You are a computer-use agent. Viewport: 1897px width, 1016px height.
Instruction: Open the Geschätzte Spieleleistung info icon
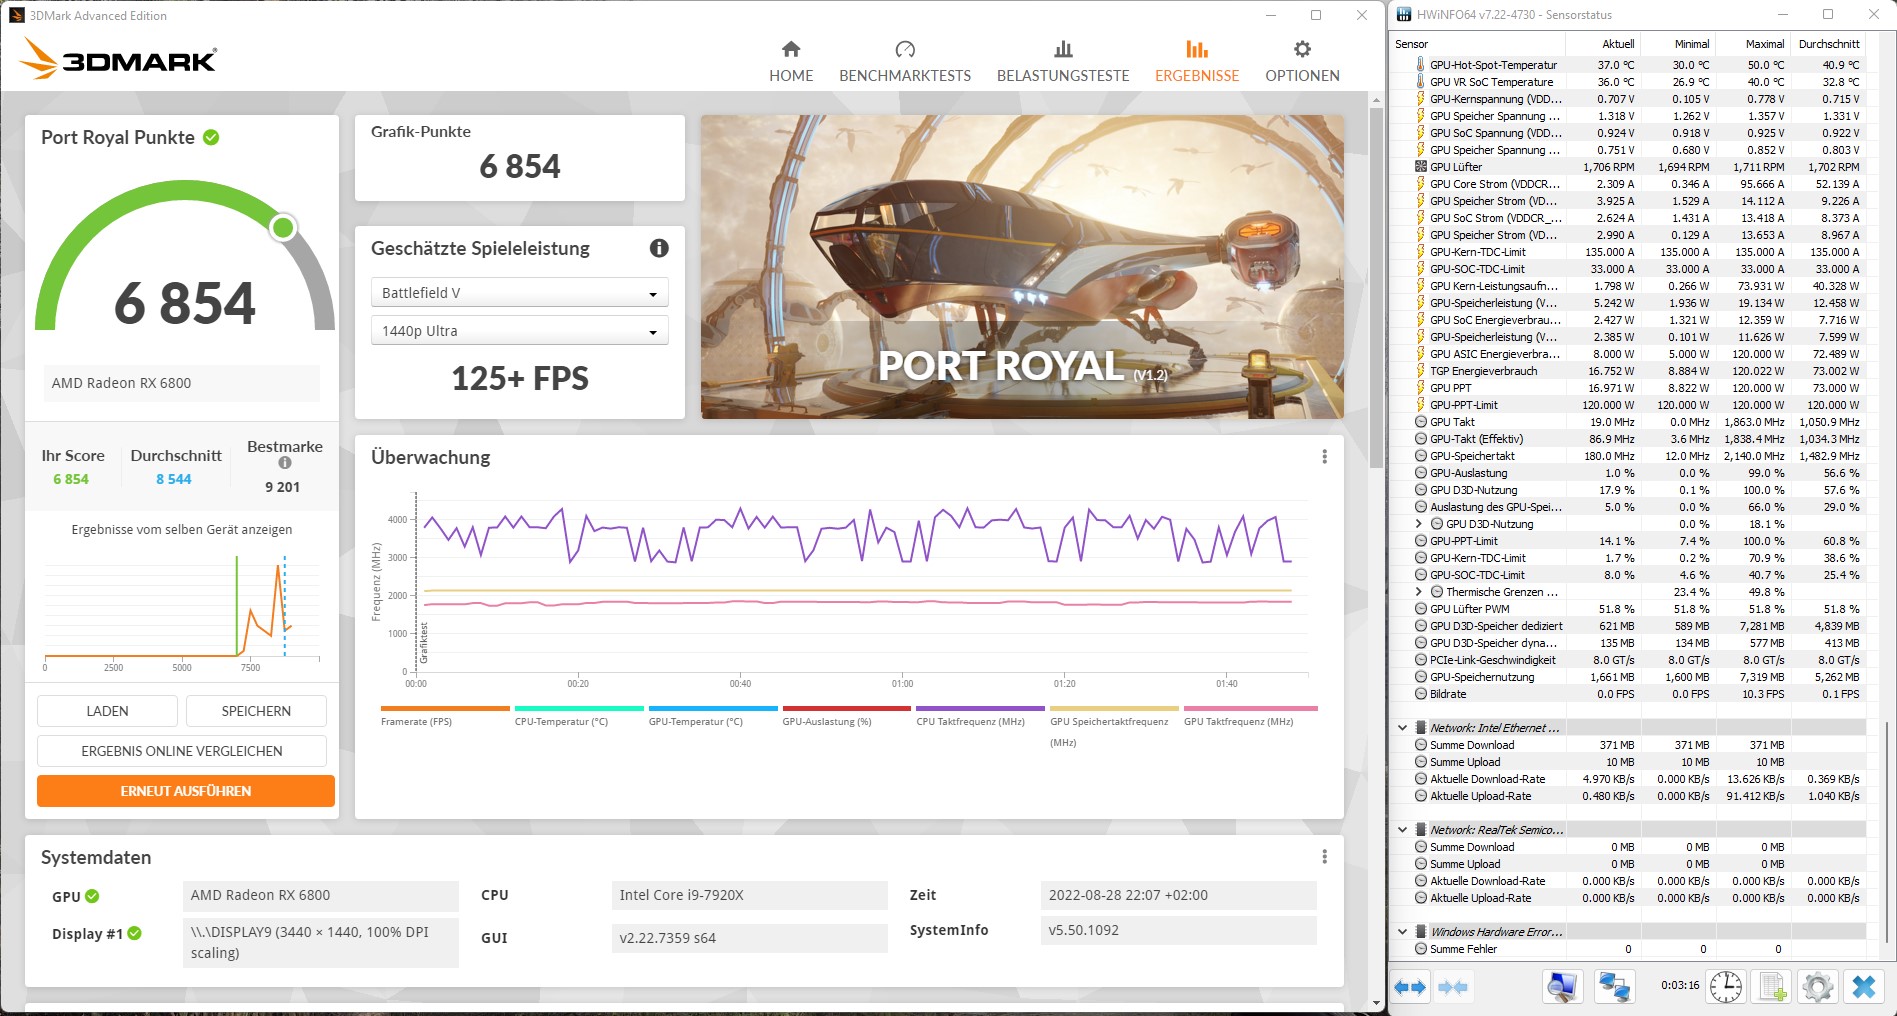coord(659,248)
